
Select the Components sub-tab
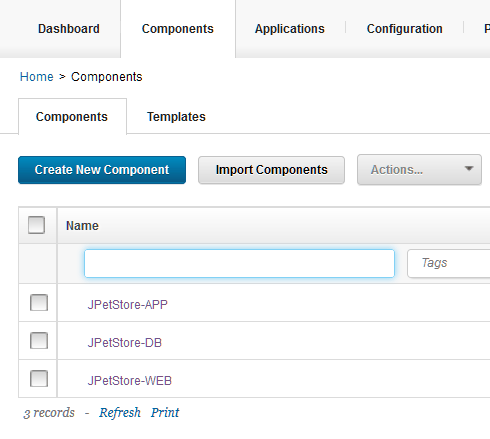(72, 117)
